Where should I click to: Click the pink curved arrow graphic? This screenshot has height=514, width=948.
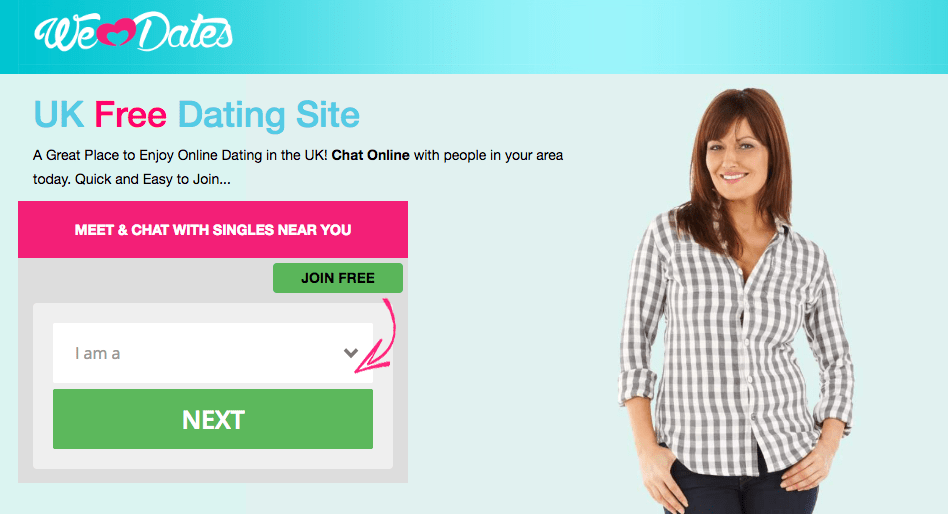[x=376, y=334]
